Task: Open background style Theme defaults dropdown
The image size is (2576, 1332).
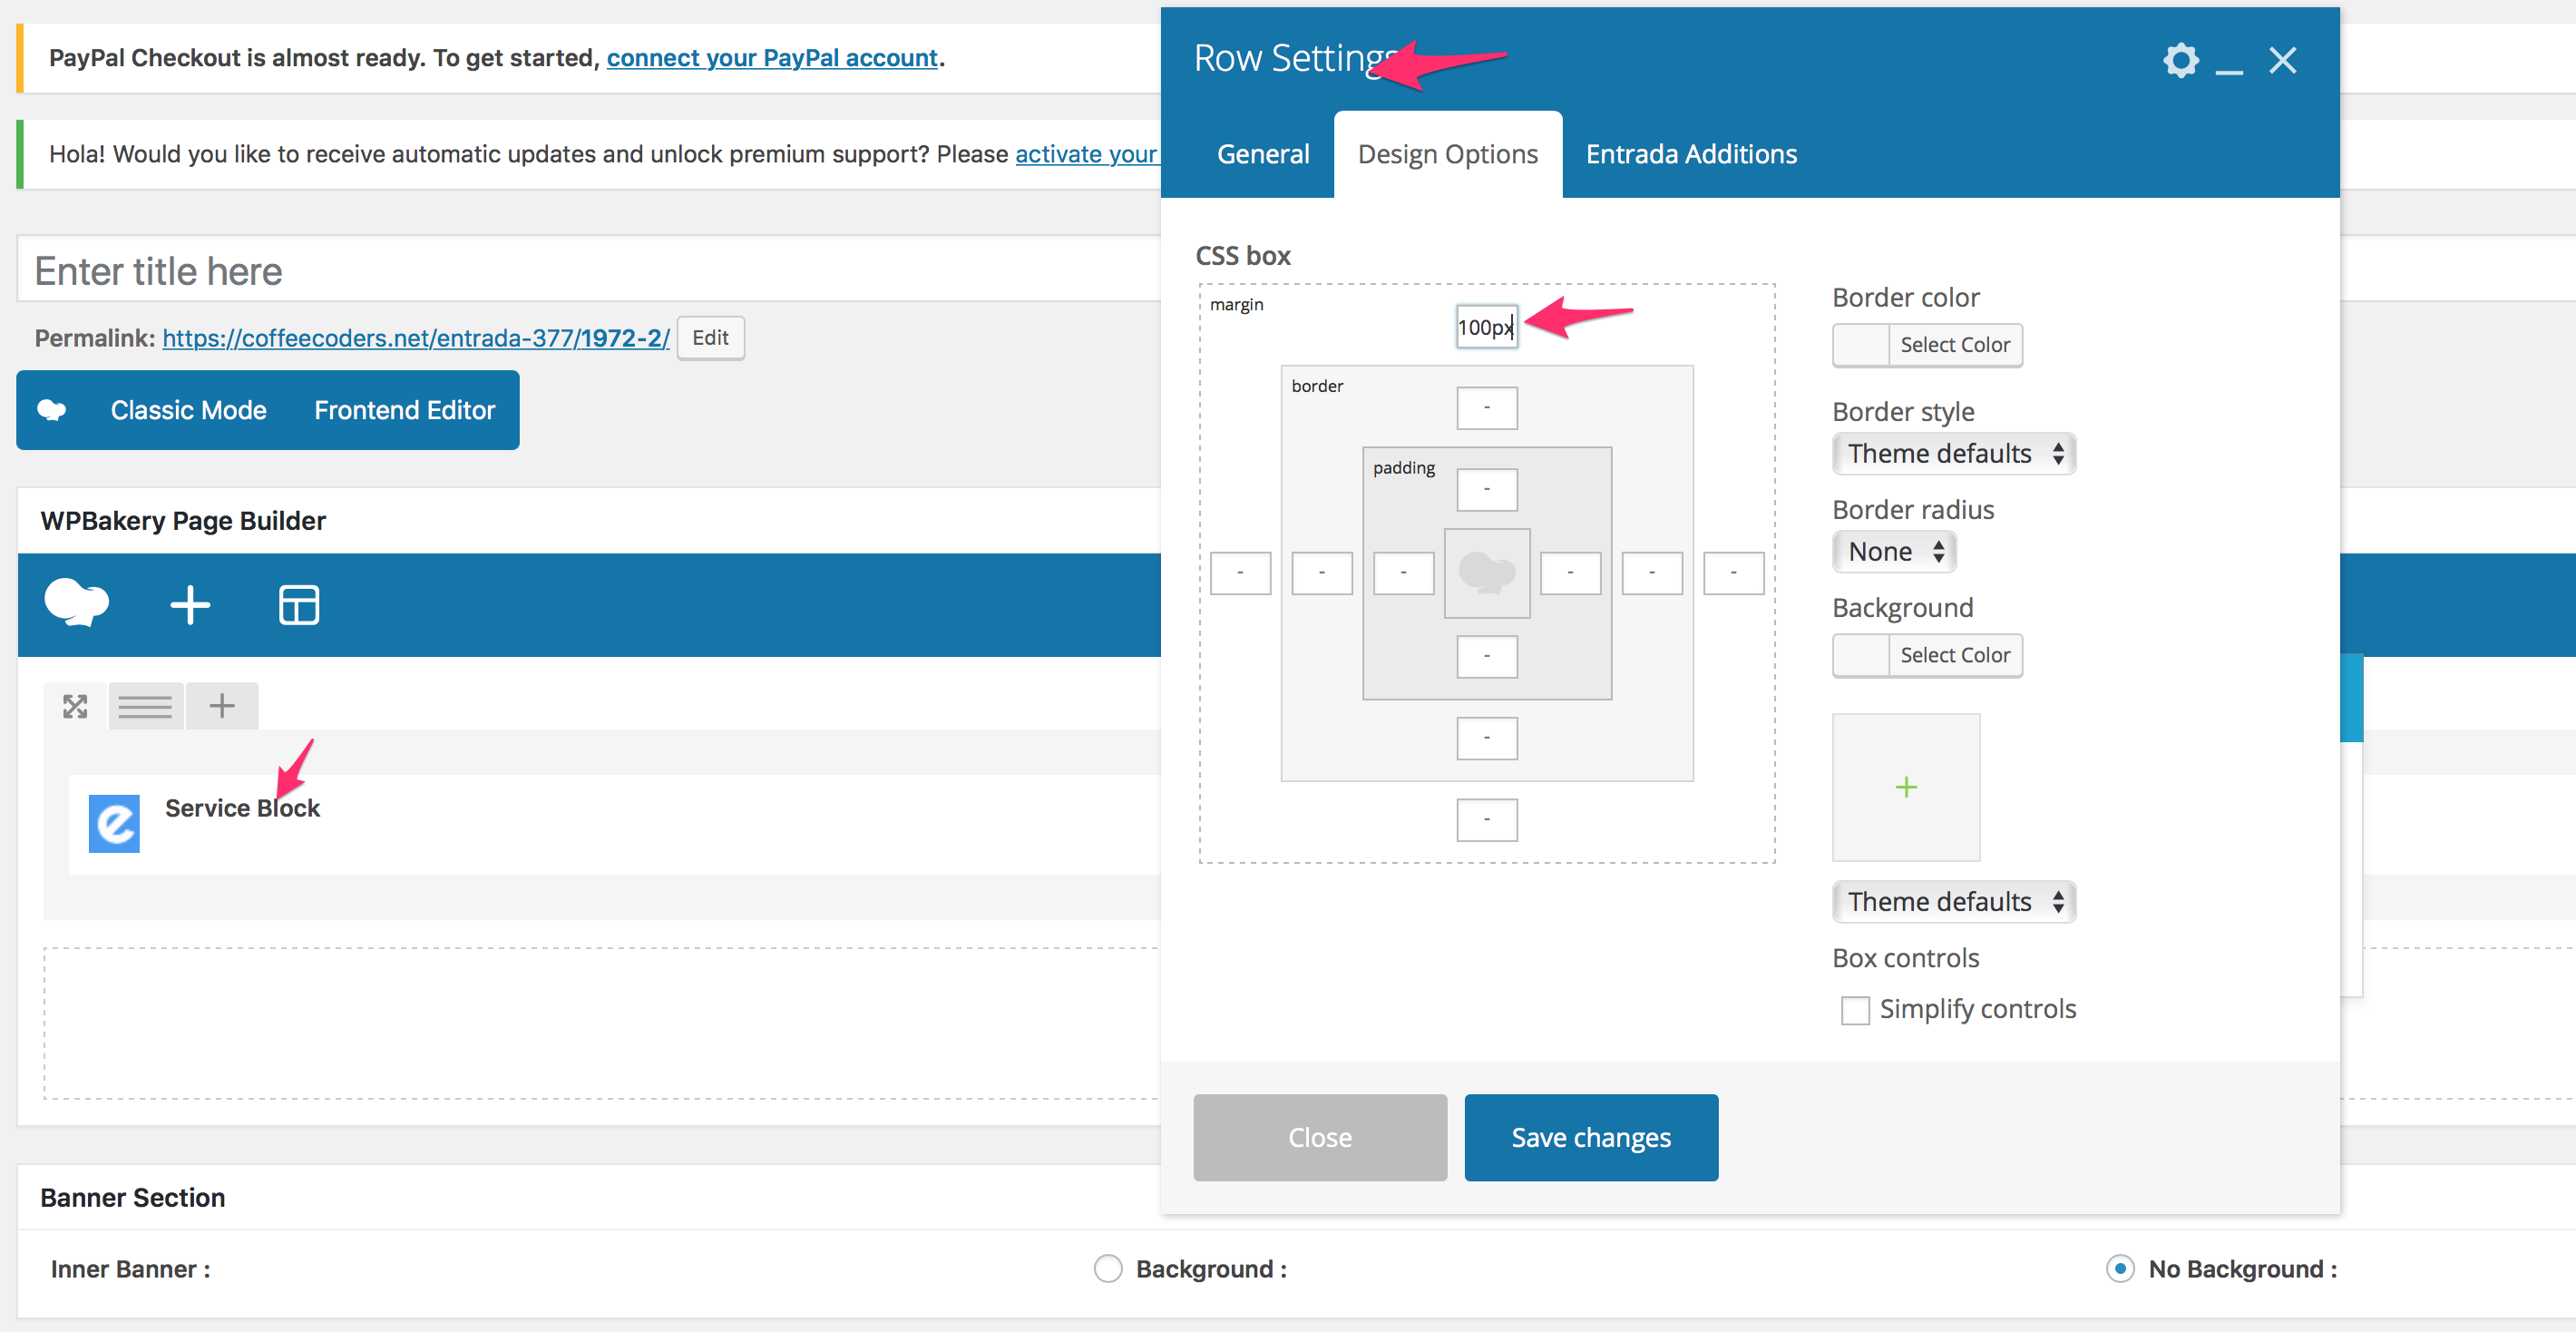Action: coord(1954,902)
